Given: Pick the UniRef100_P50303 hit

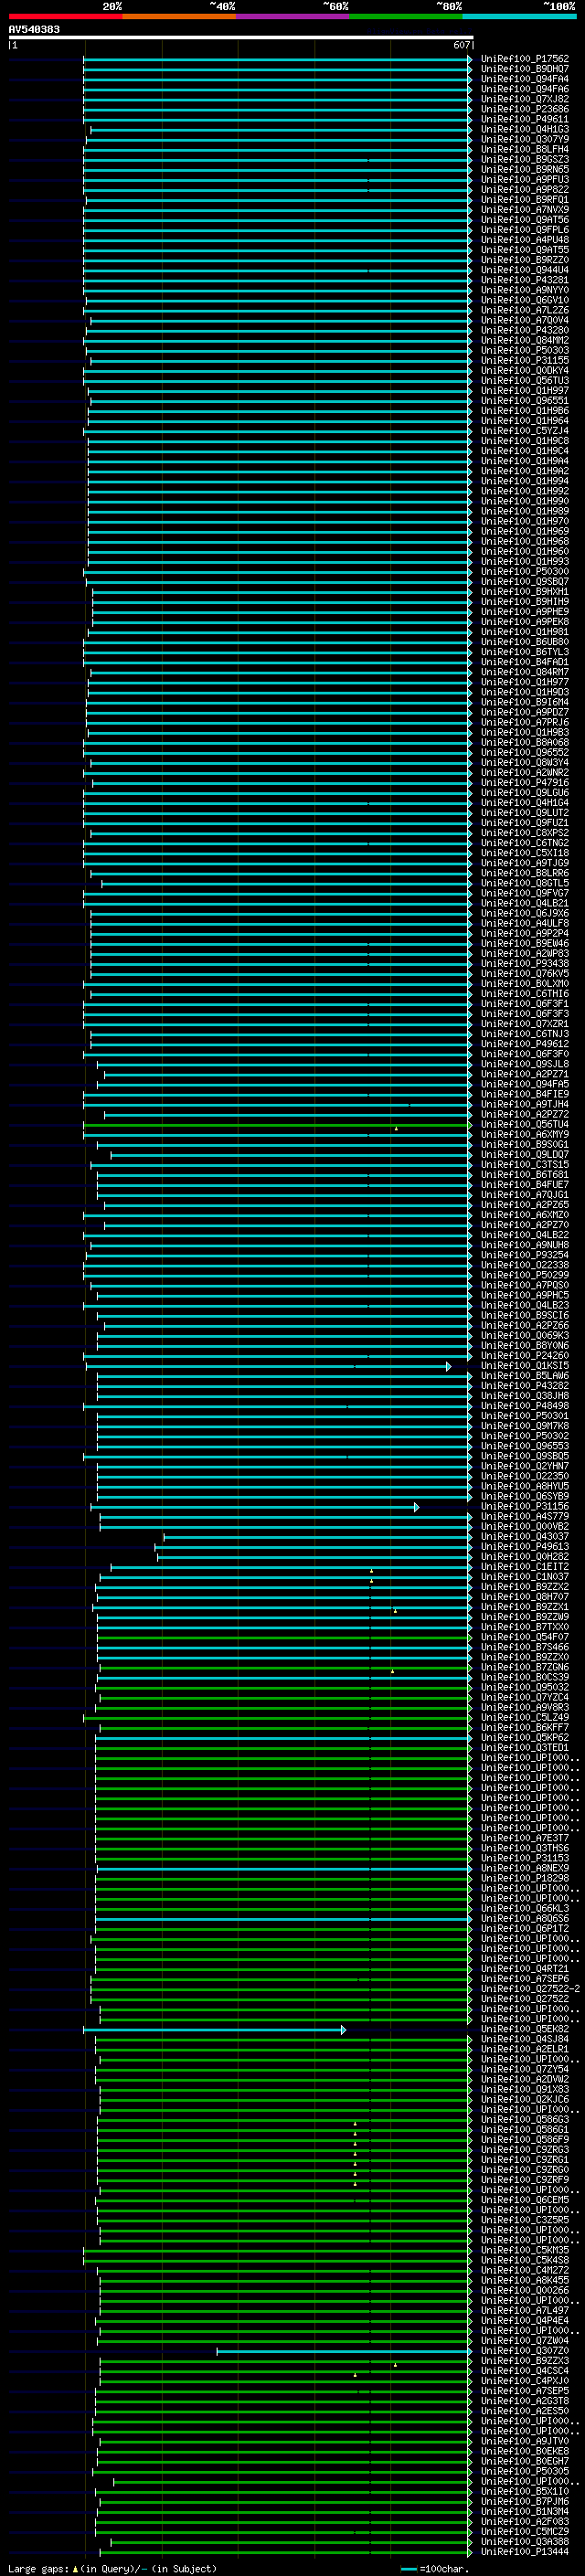Looking at the screenshot, I should 524,350.
